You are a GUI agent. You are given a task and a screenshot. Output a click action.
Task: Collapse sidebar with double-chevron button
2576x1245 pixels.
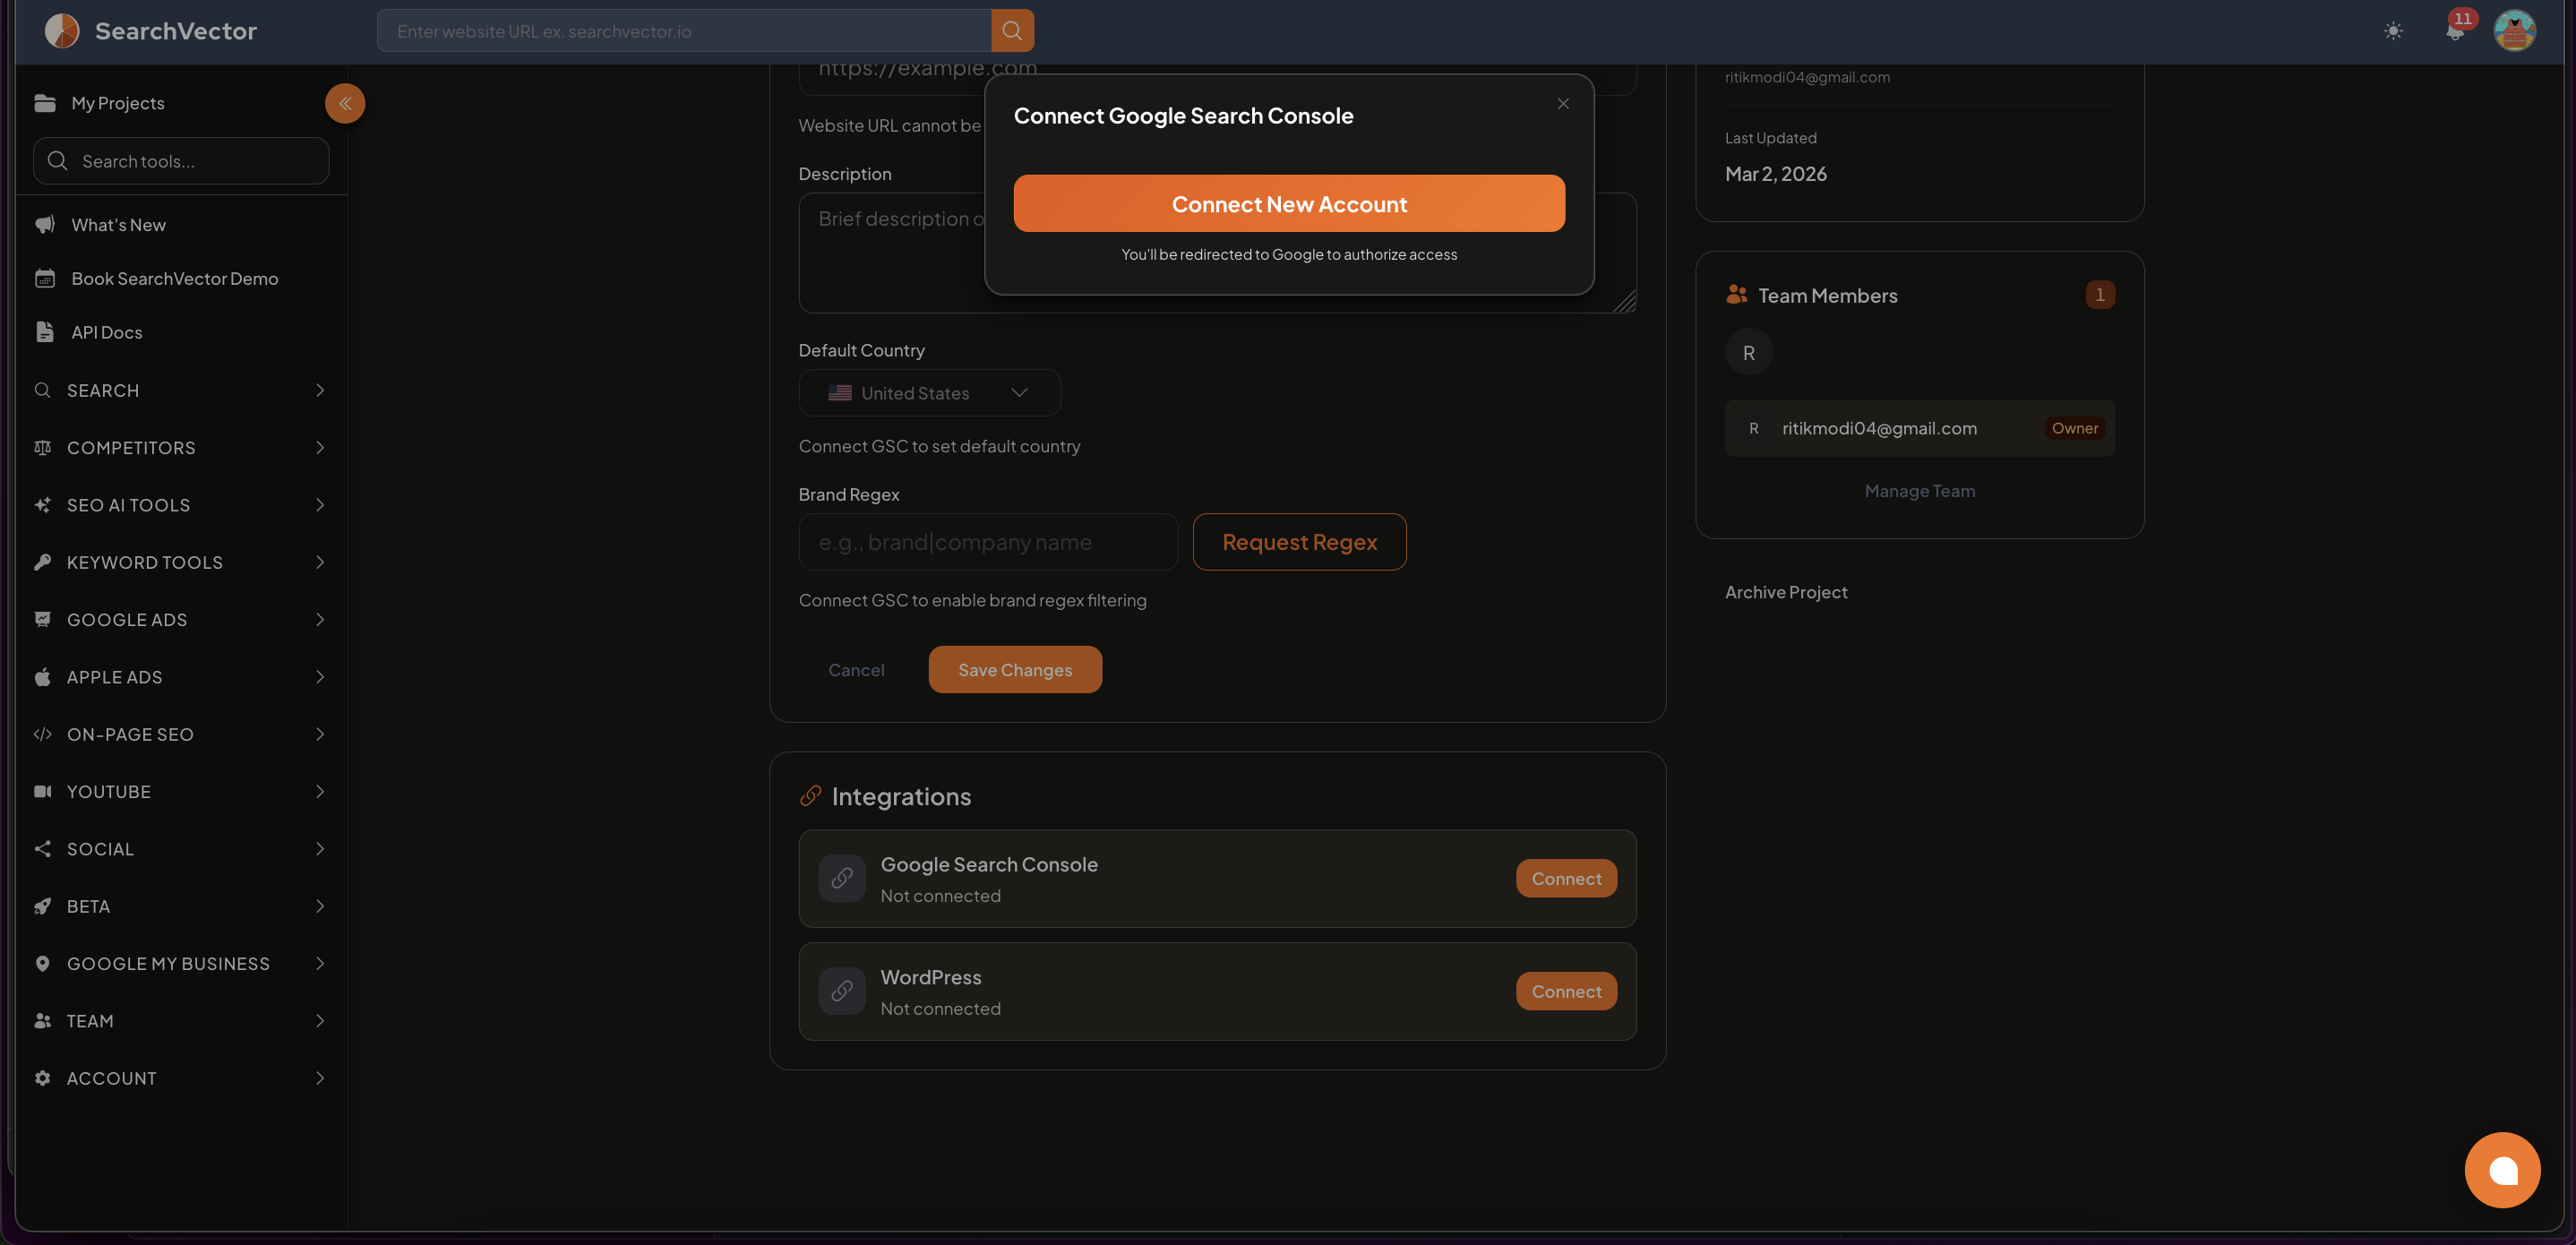pyautogui.click(x=345, y=103)
